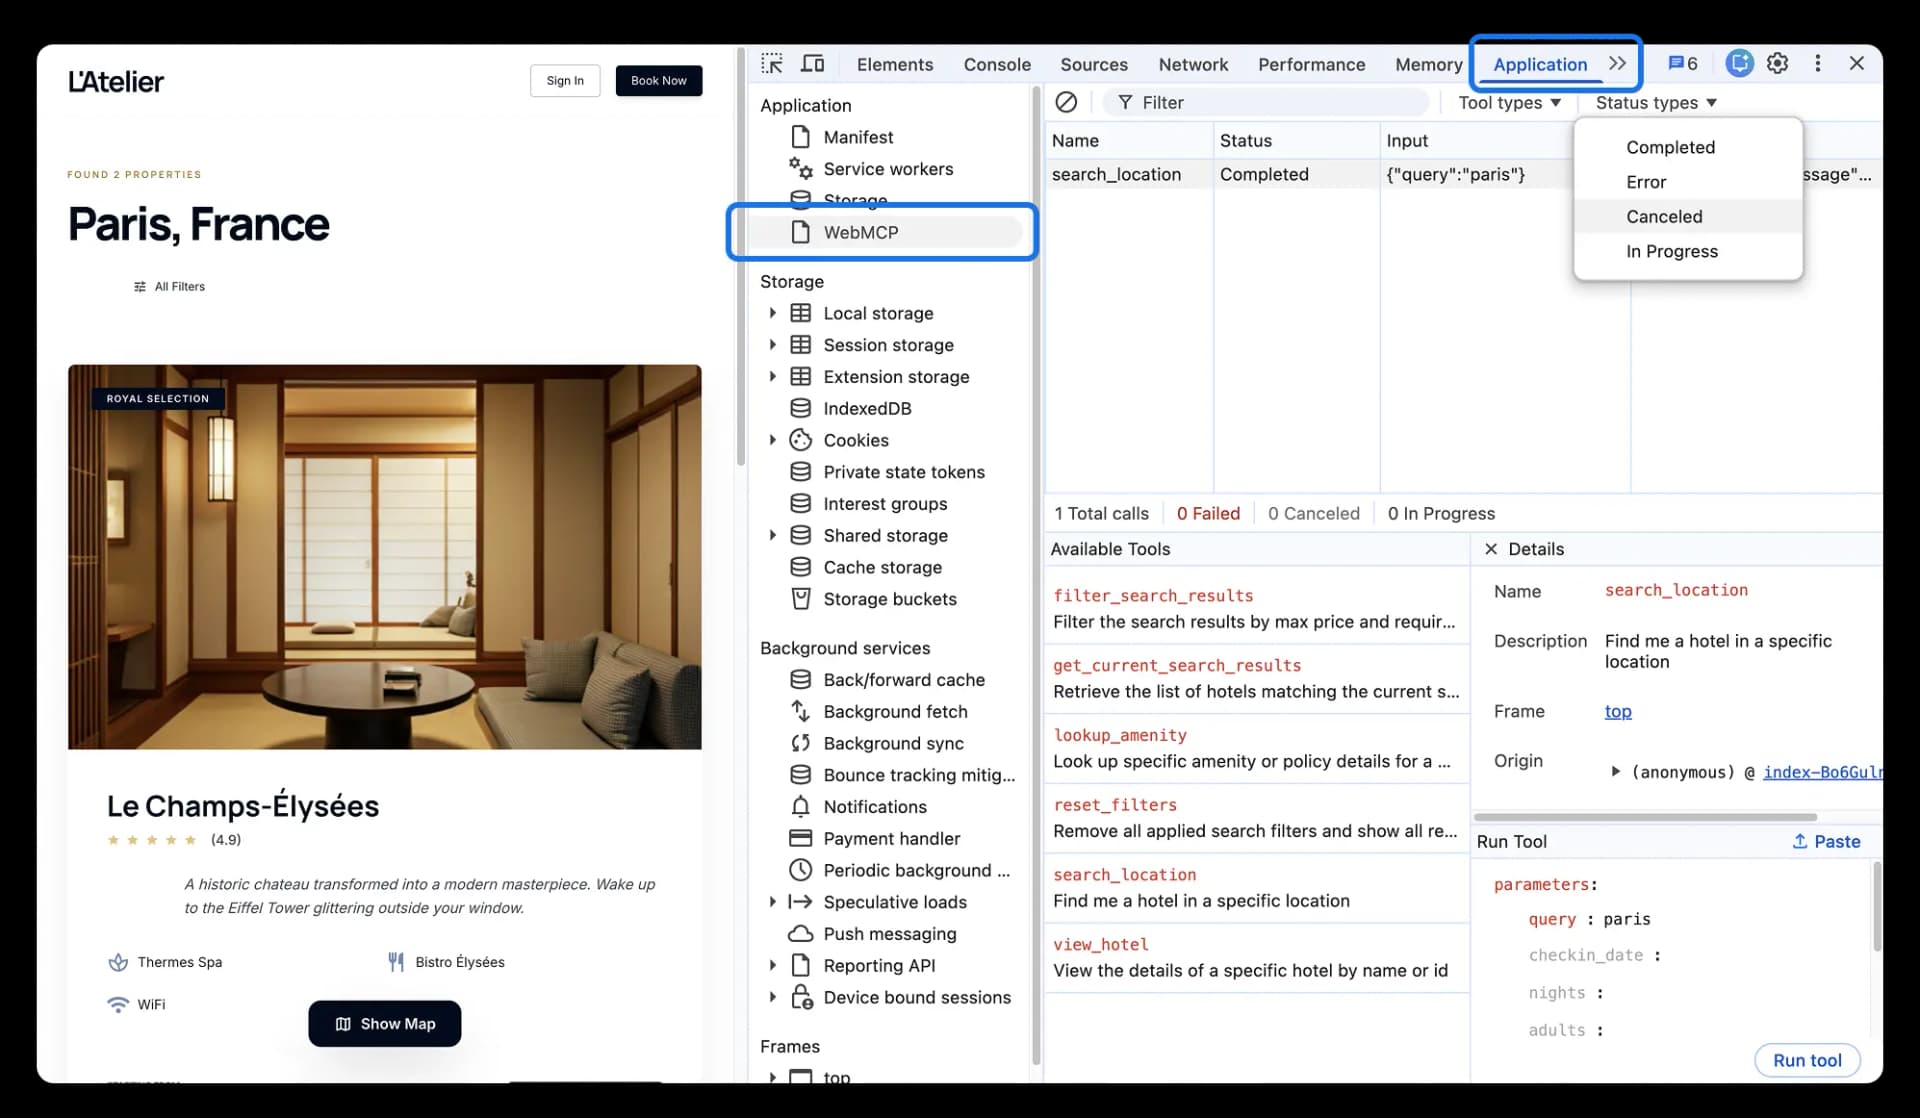
Task: Expand the Local storage tree arrow
Action: [x=772, y=313]
